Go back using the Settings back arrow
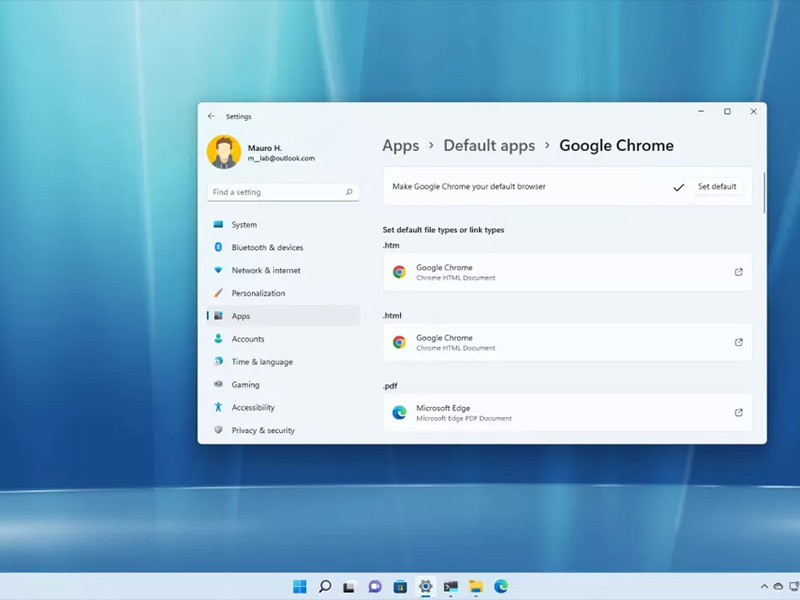 point(211,116)
